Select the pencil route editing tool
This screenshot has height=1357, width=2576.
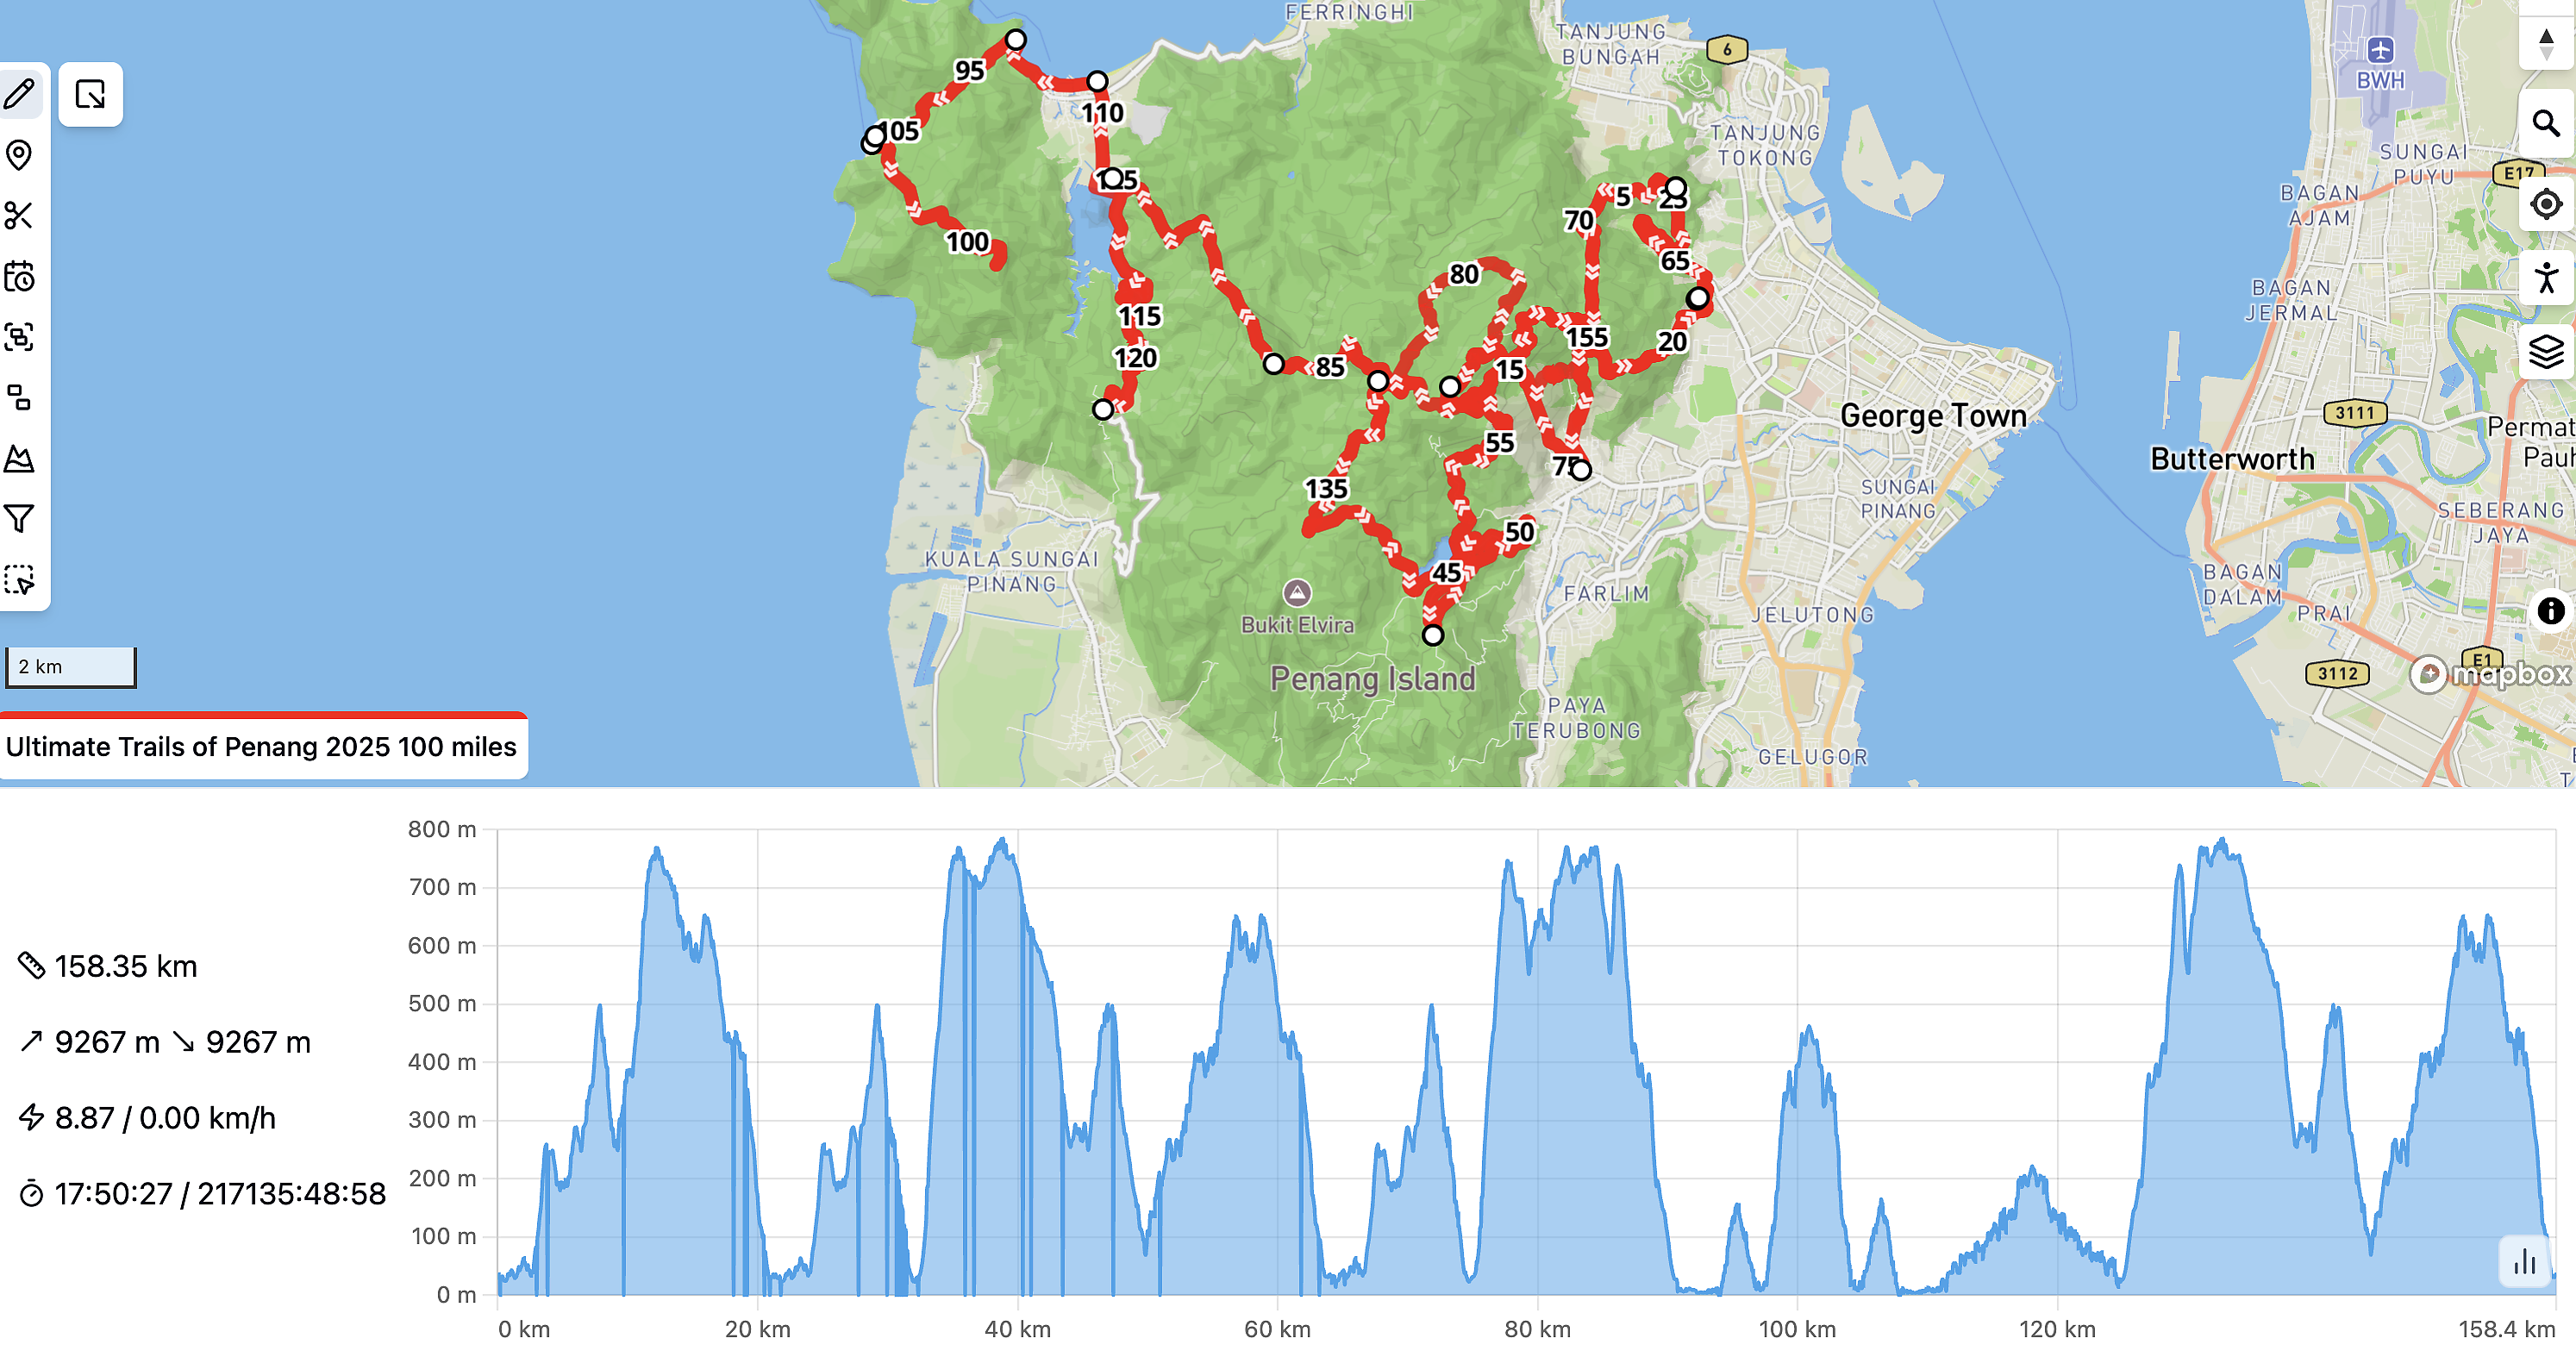pyautogui.click(x=19, y=95)
